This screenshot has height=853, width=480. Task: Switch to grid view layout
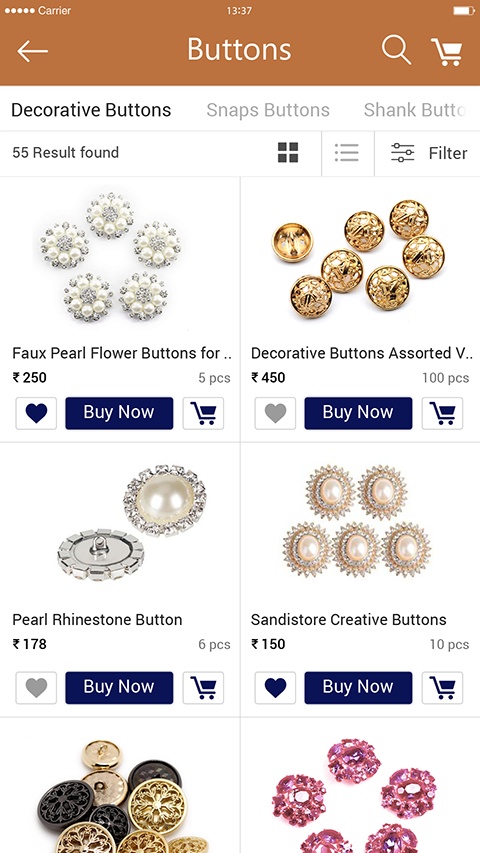pyautogui.click(x=288, y=153)
